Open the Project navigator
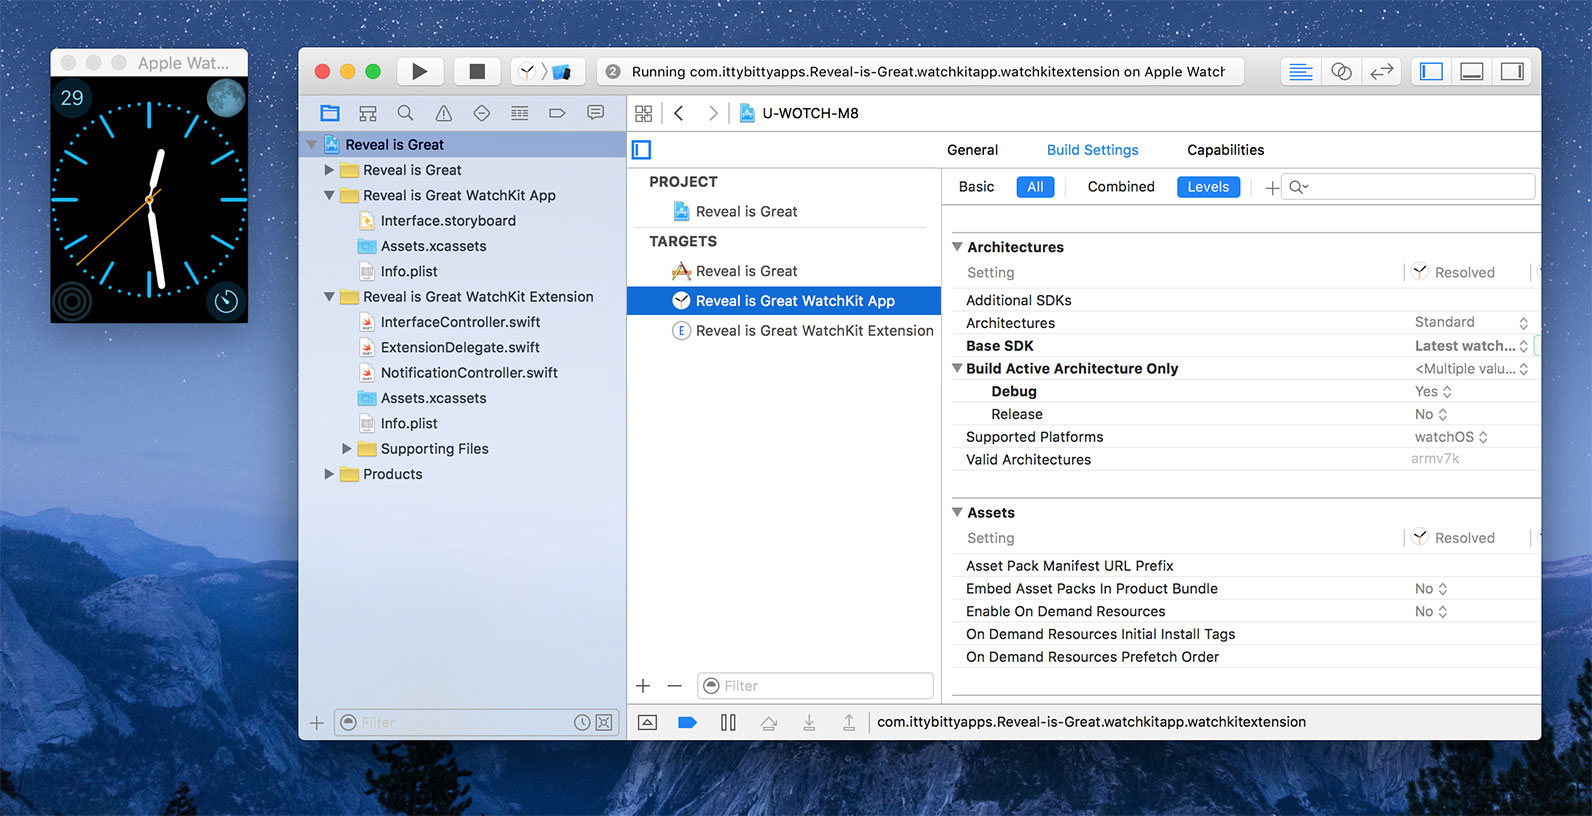1592x816 pixels. (330, 113)
